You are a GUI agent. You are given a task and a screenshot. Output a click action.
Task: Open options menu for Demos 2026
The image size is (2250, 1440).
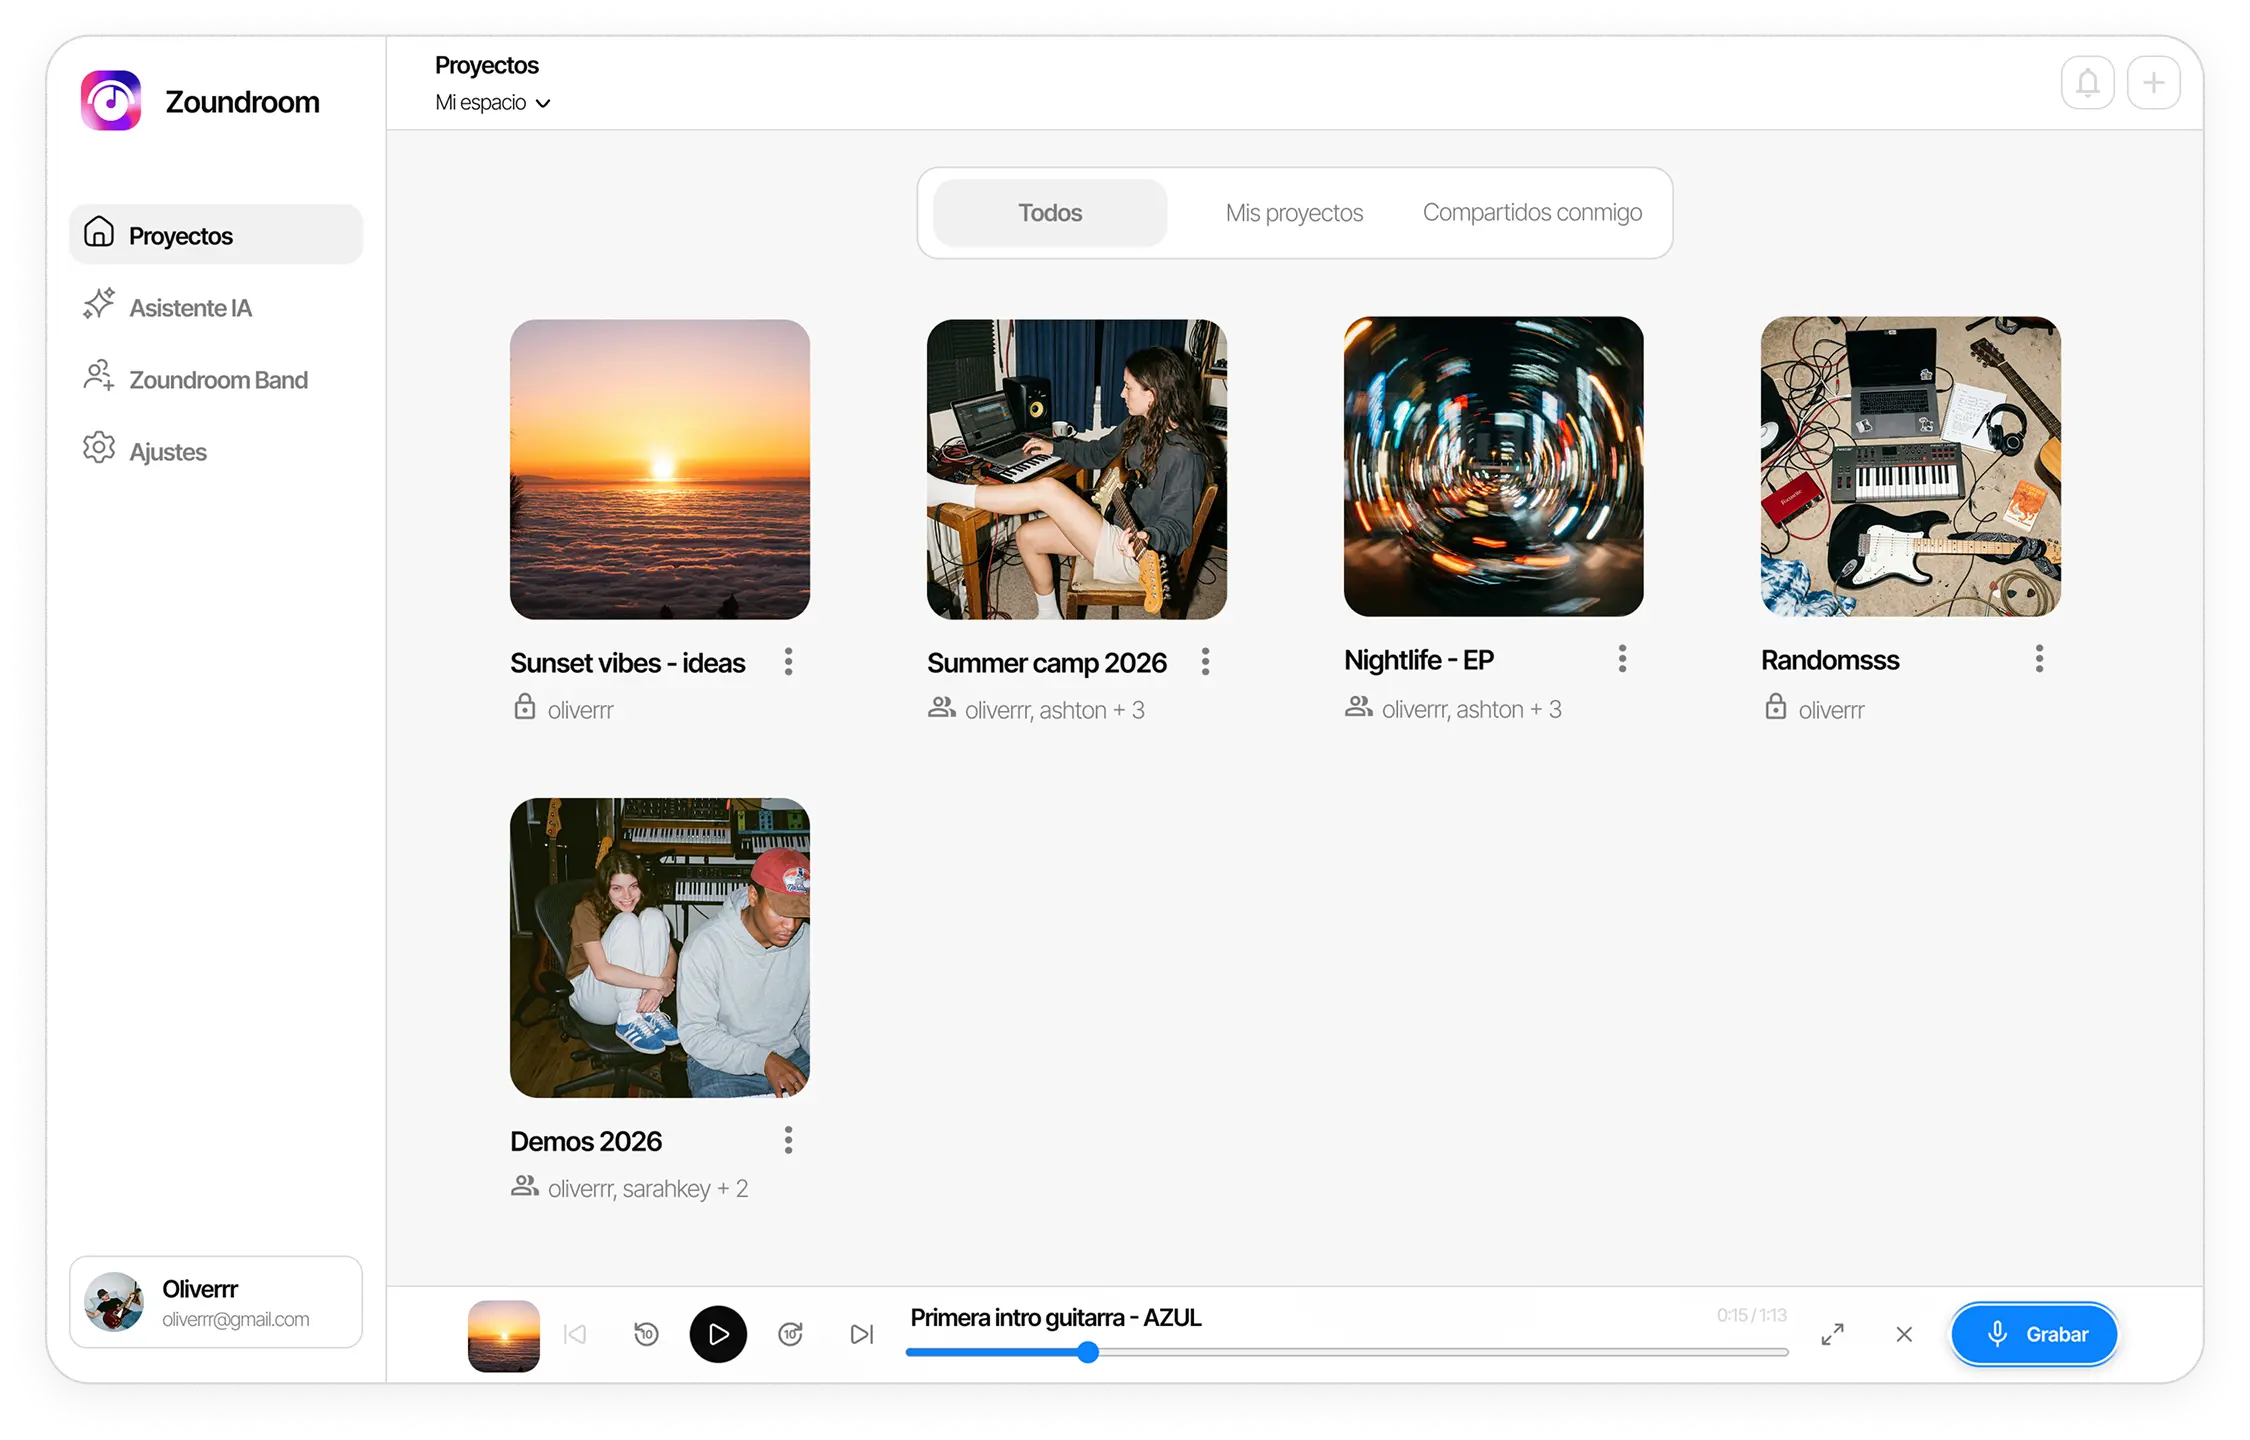coord(789,1139)
